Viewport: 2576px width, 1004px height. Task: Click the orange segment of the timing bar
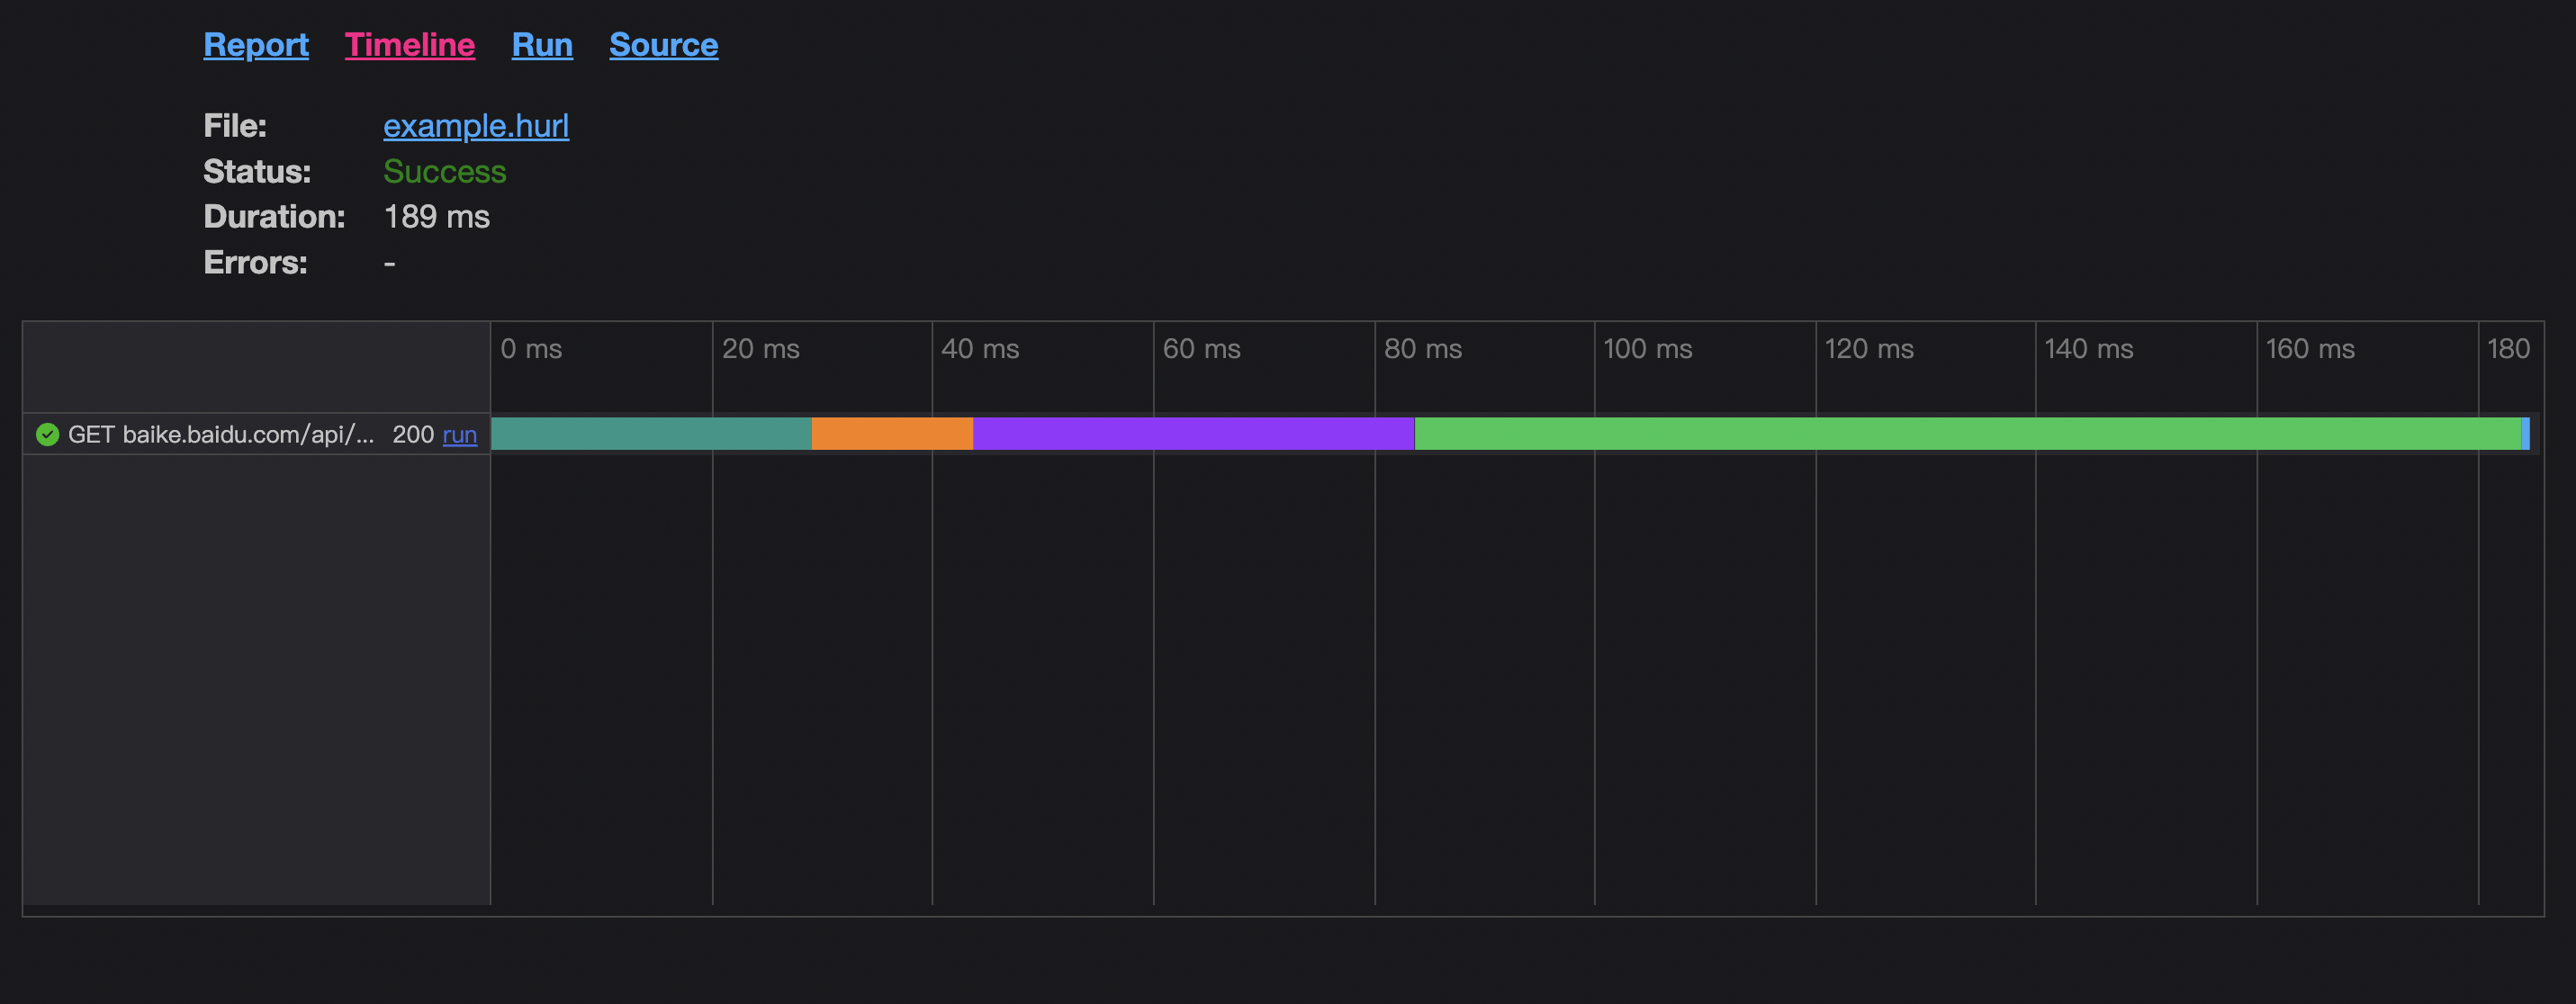(x=892, y=434)
